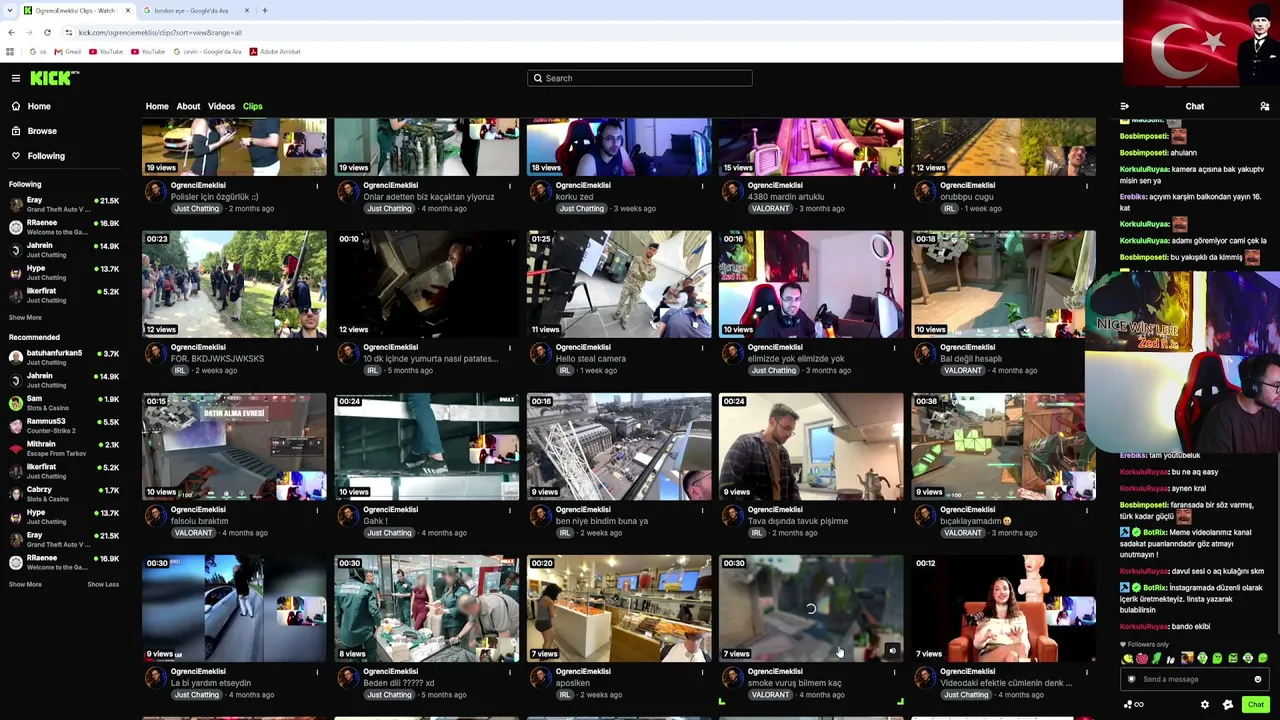
Task: Switch to the About tab
Action: pos(188,106)
